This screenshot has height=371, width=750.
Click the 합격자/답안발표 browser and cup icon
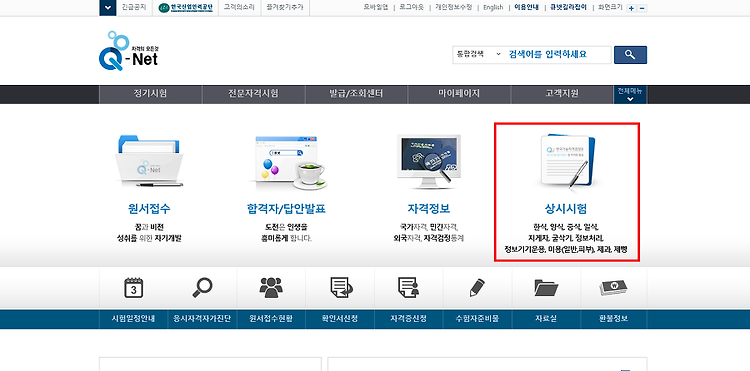pos(289,162)
